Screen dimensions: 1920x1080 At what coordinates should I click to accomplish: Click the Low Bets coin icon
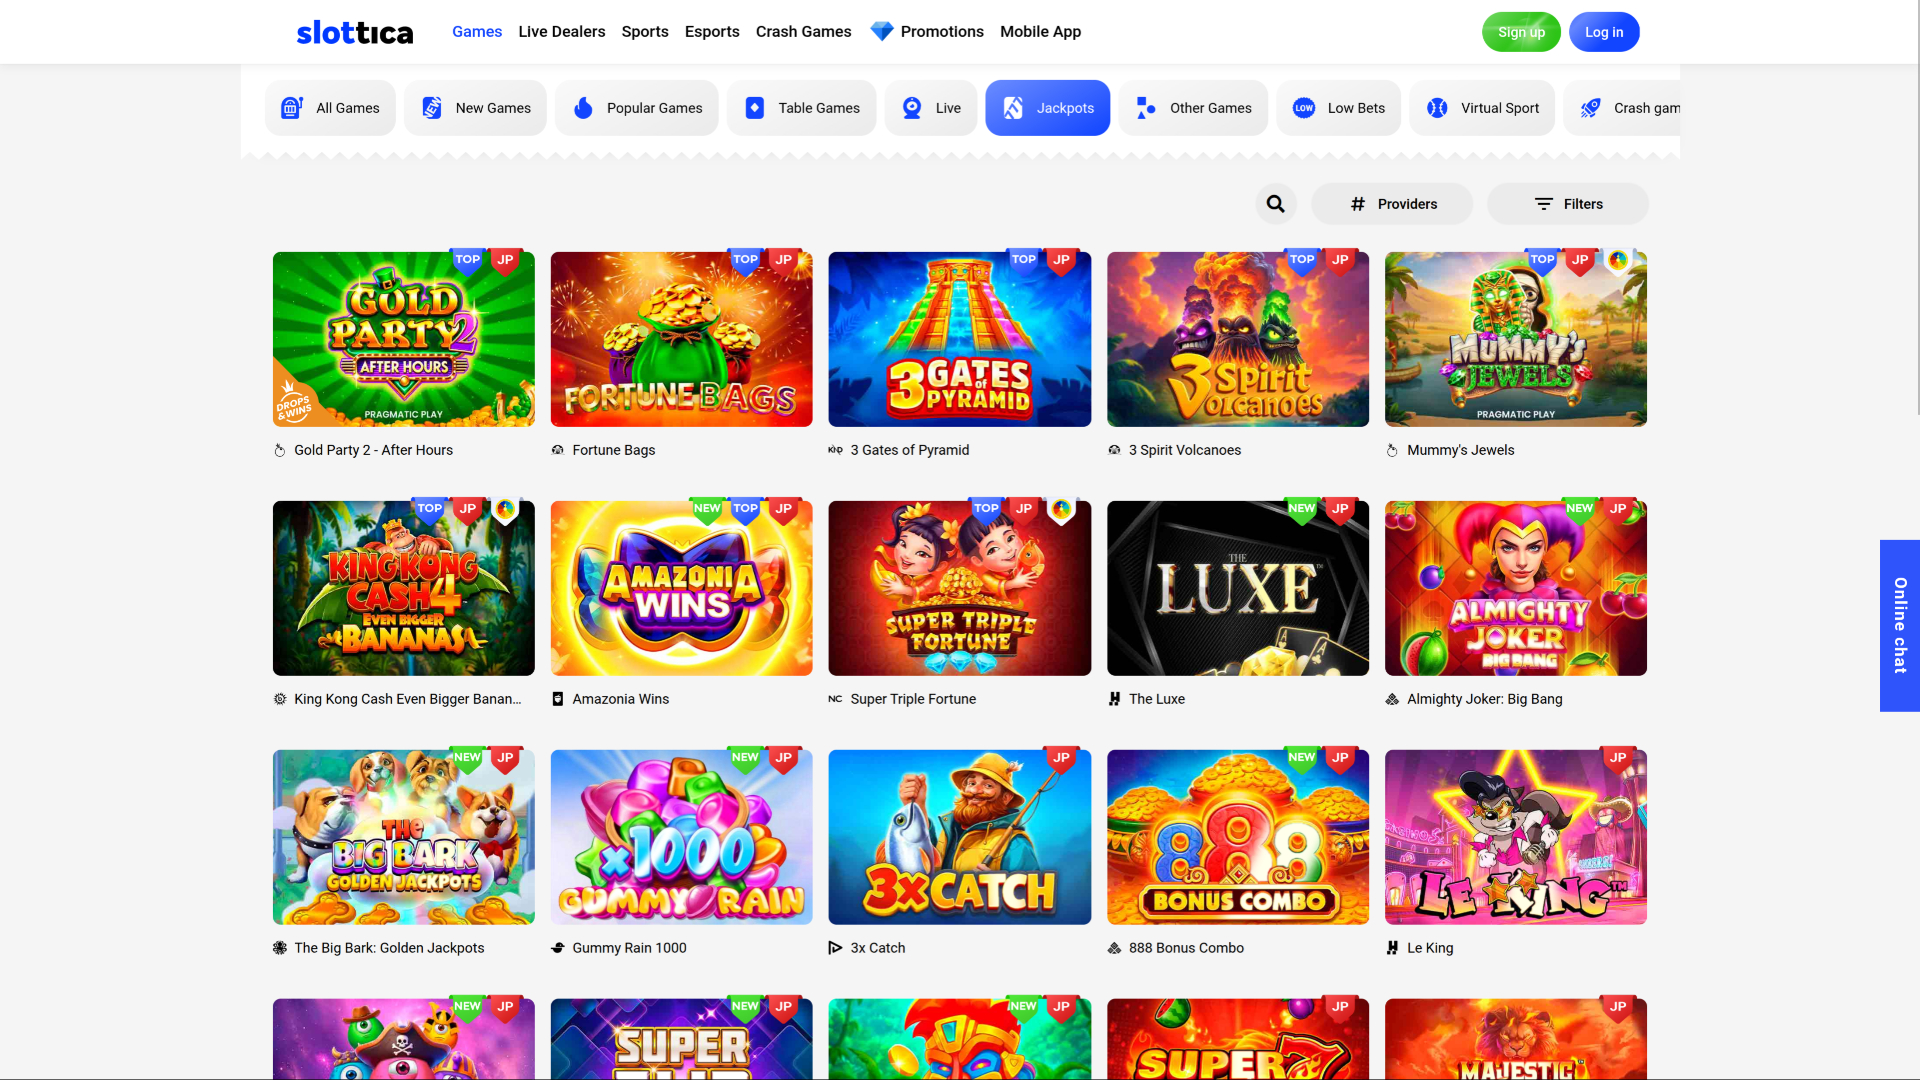point(1303,107)
